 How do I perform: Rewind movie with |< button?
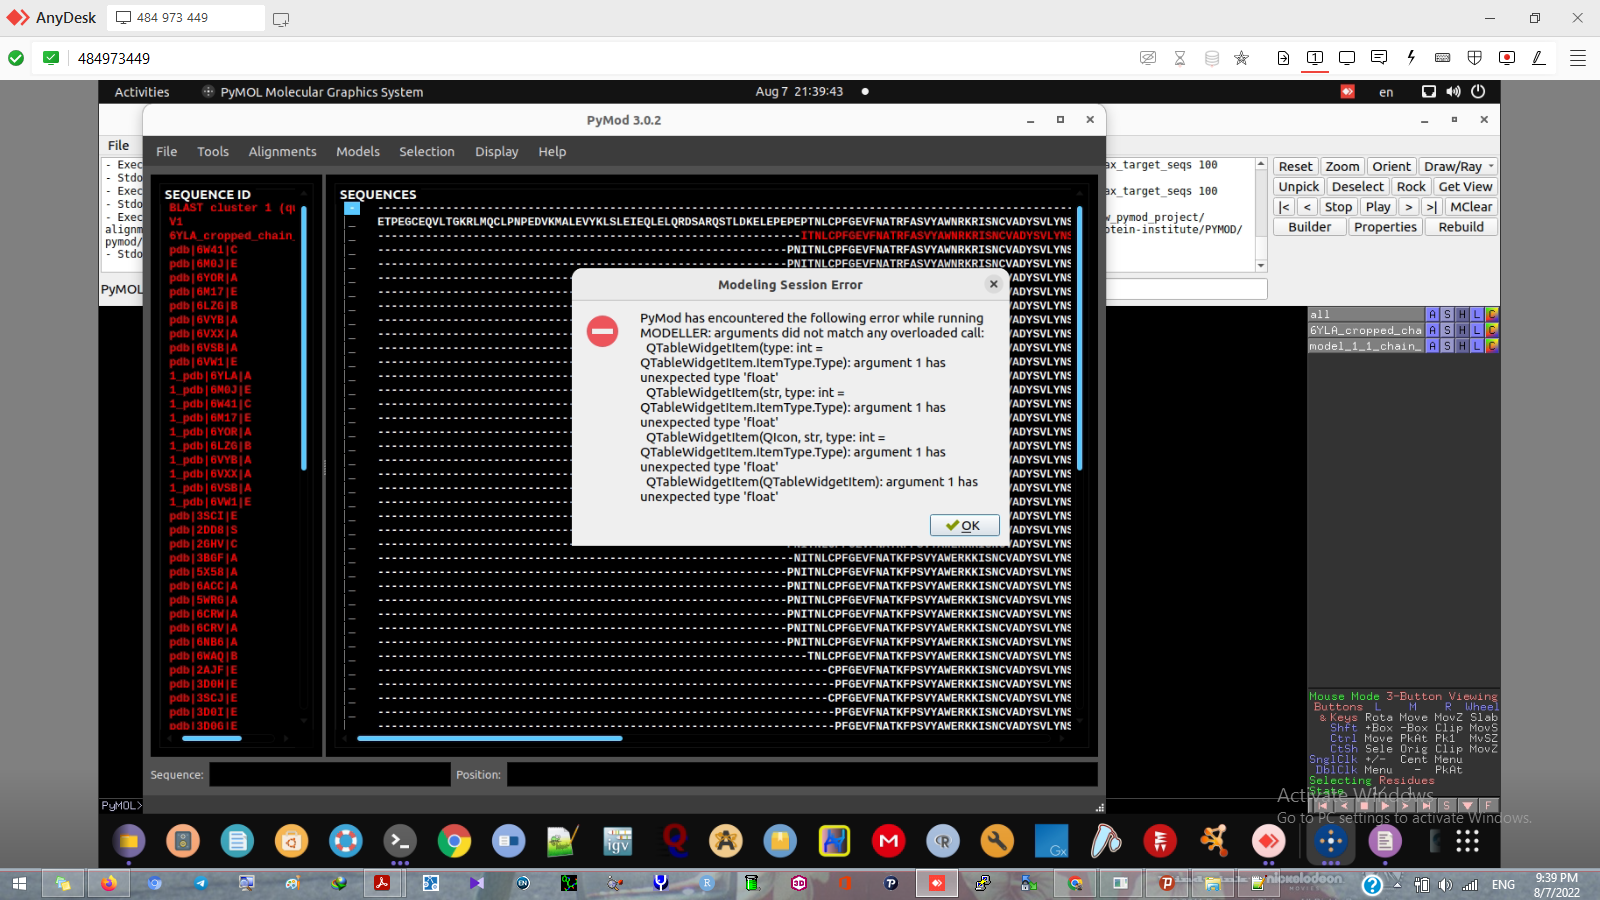pyautogui.click(x=1284, y=206)
